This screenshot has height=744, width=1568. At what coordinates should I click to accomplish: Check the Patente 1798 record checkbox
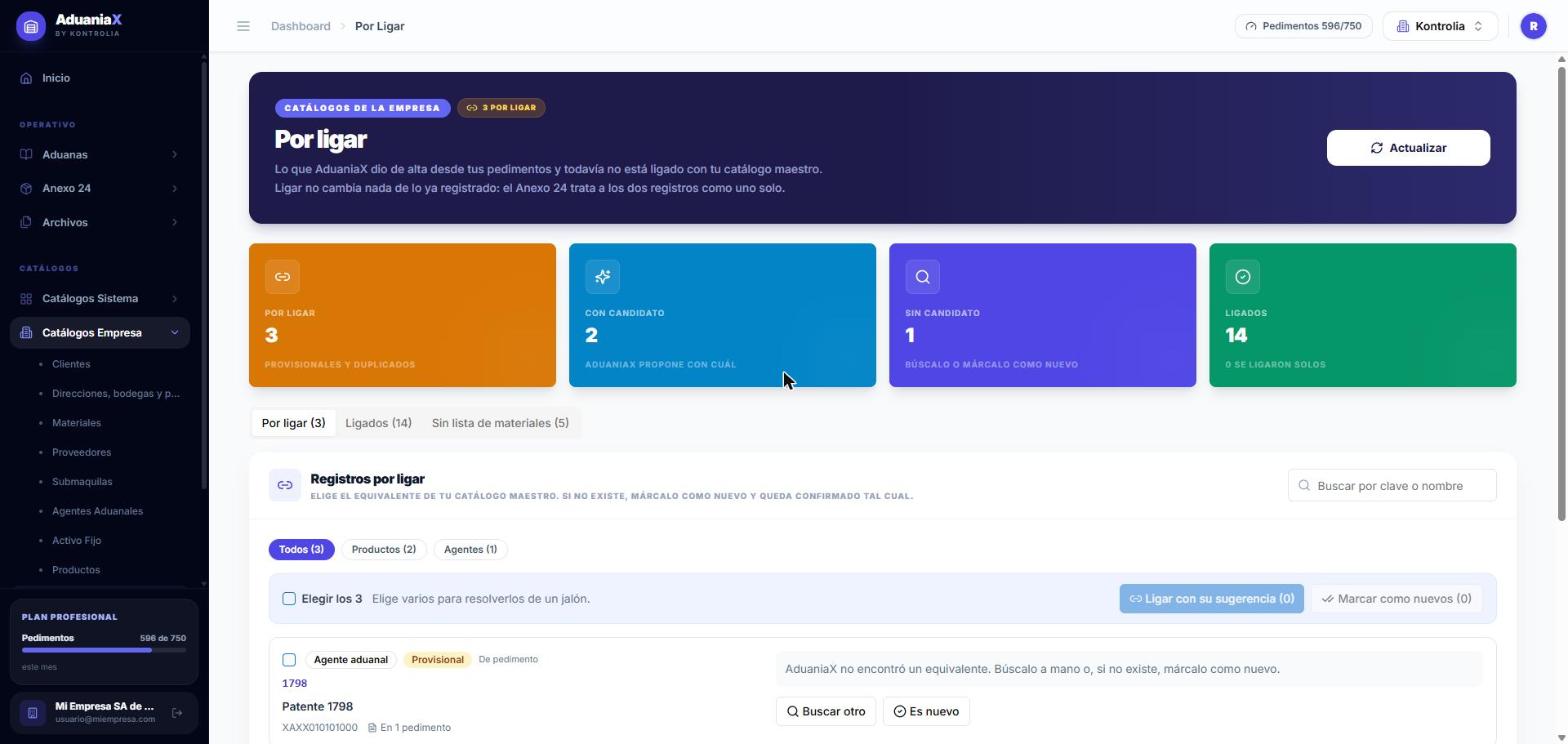point(289,660)
